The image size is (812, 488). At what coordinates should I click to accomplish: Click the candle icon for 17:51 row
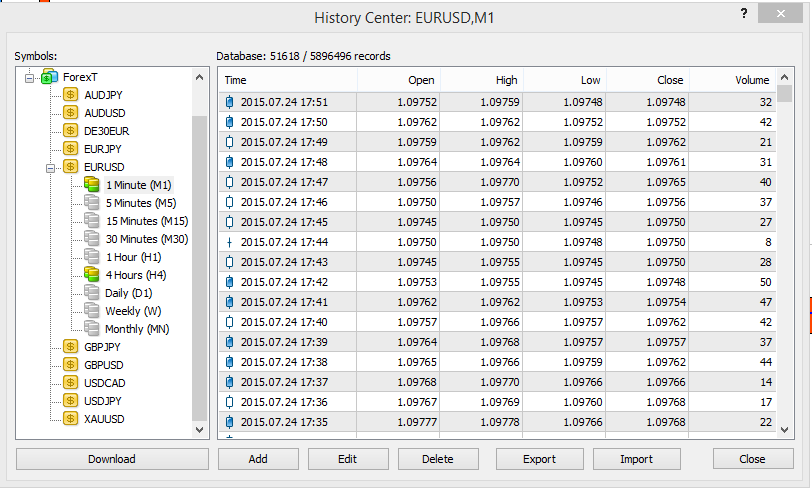pos(230,102)
